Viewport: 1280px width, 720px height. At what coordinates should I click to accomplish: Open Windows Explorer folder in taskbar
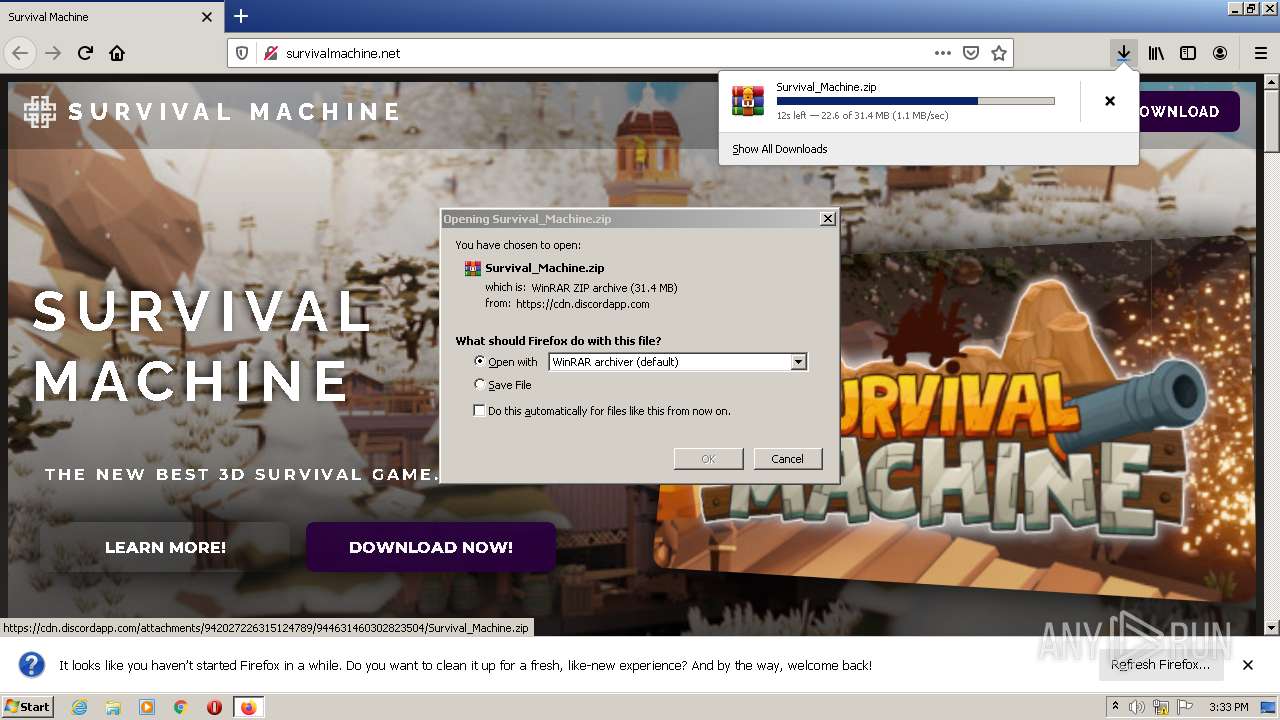[113, 707]
